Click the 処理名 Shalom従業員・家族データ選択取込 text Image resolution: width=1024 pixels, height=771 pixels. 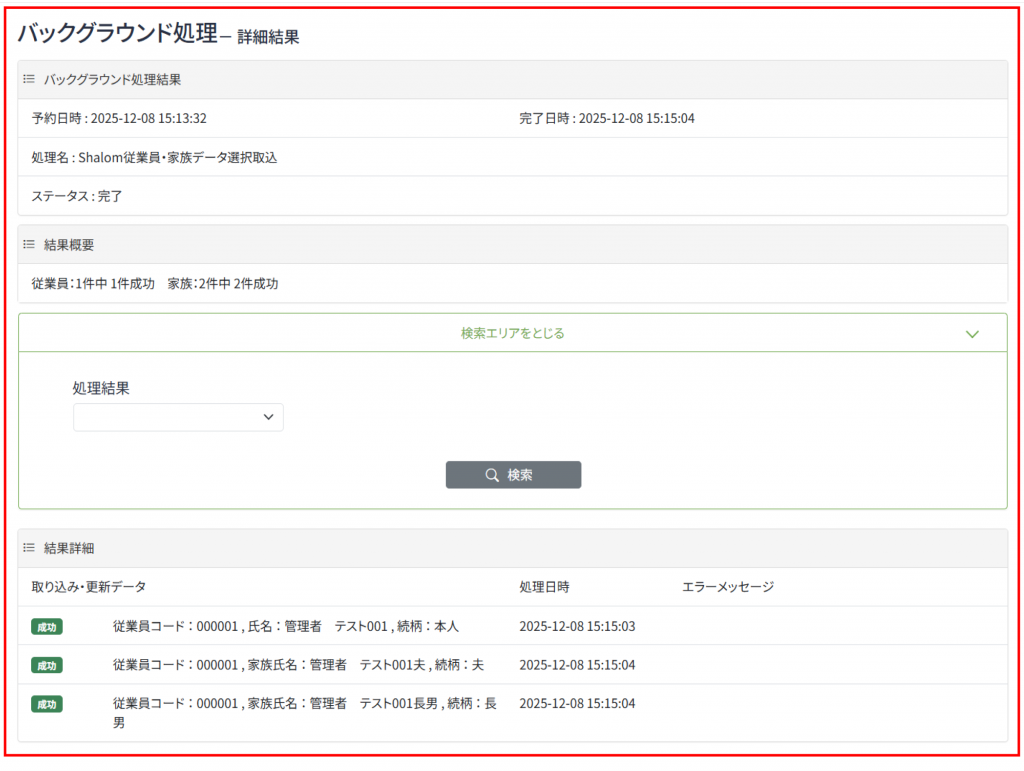[x=154, y=157]
